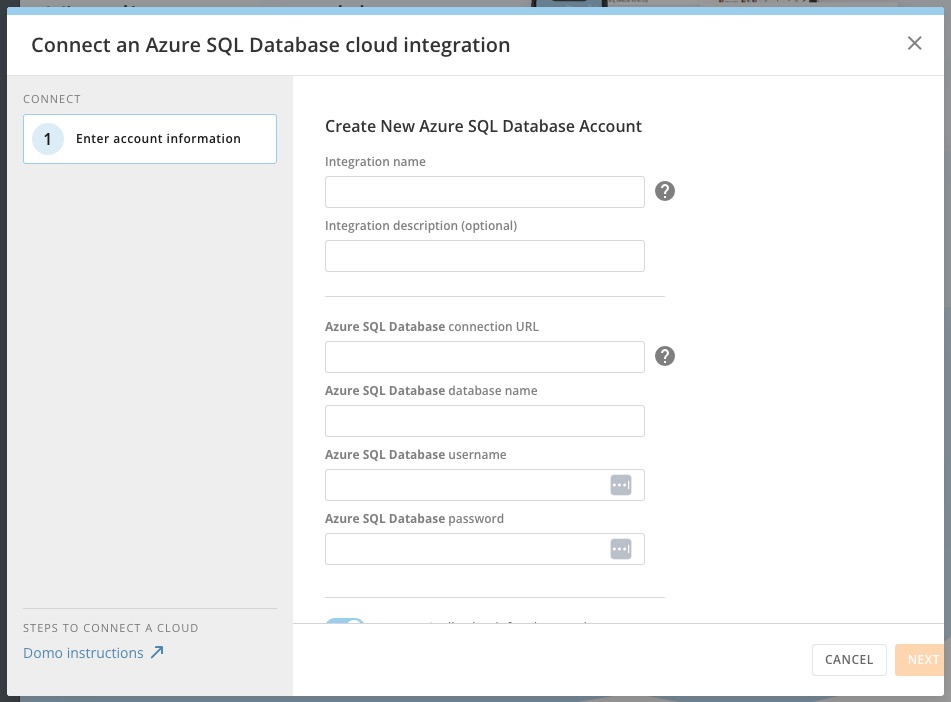Toggle the switch at the form bottom
This screenshot has height=702, width=951.
pos(343,622)
